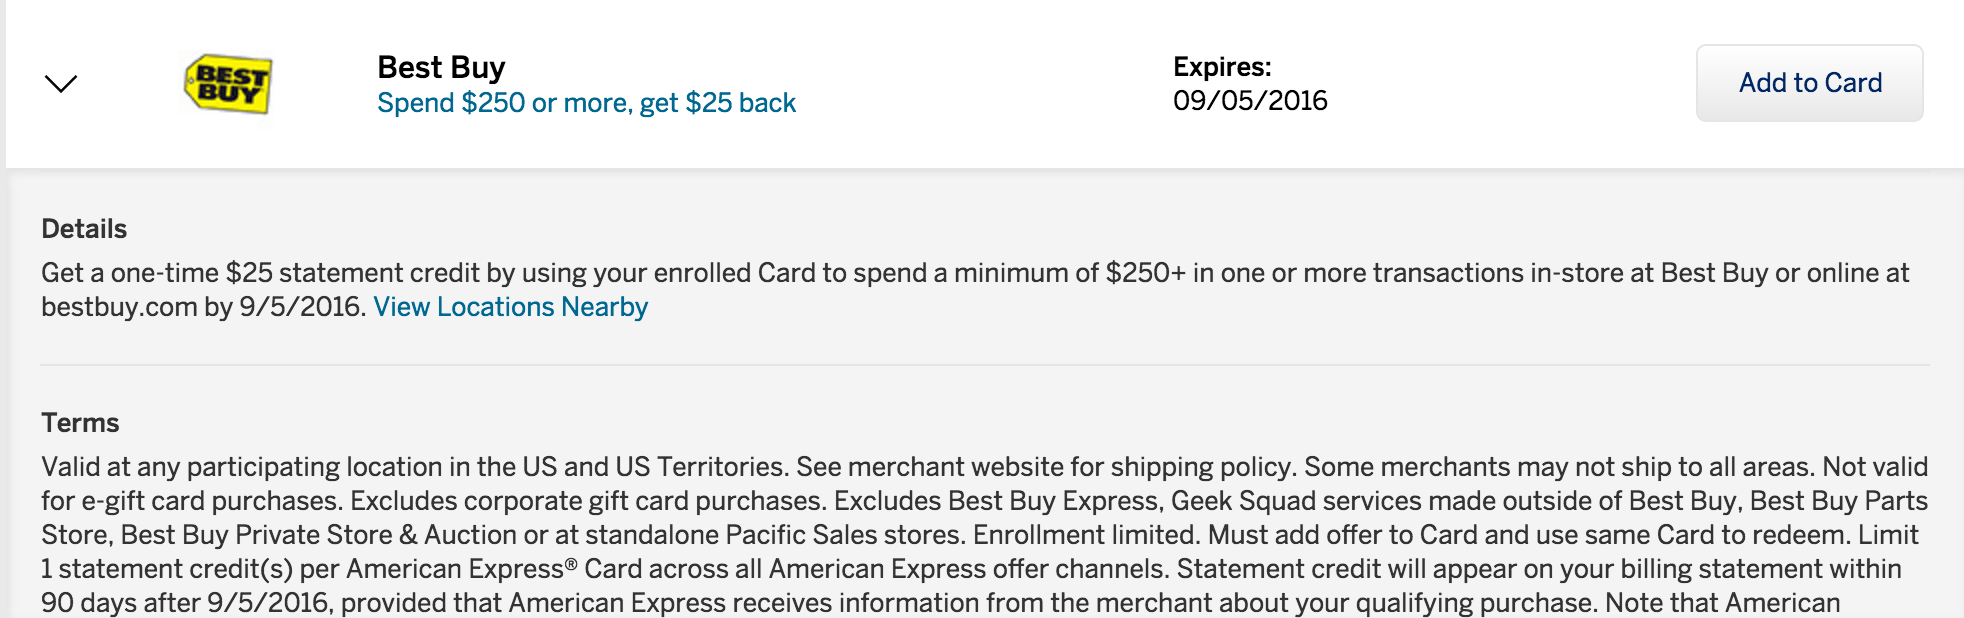Click the Details heading

(84, 229)
